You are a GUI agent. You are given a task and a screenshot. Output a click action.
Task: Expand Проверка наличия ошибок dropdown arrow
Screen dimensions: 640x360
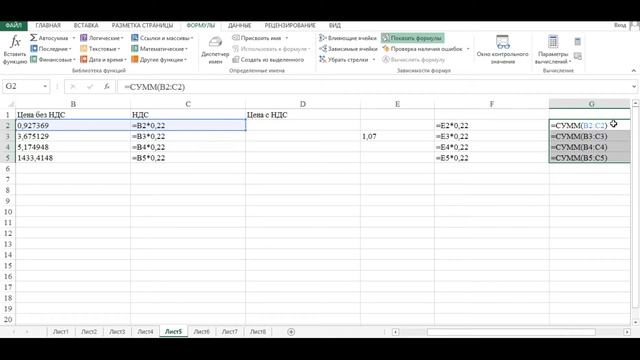click(x=468, y=49)
